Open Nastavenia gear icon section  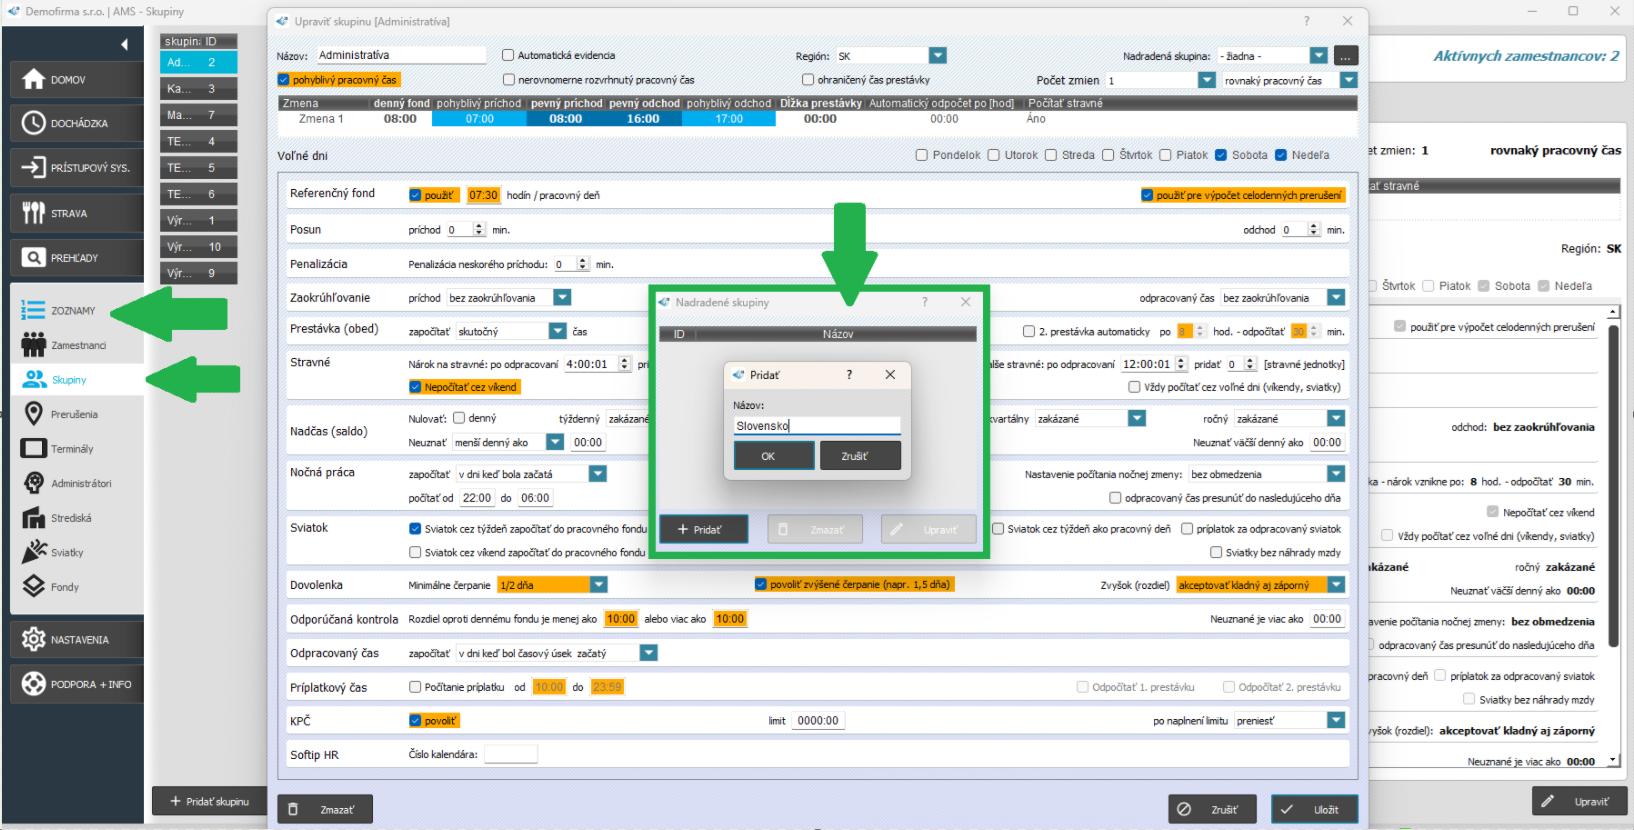click(34, 640)
